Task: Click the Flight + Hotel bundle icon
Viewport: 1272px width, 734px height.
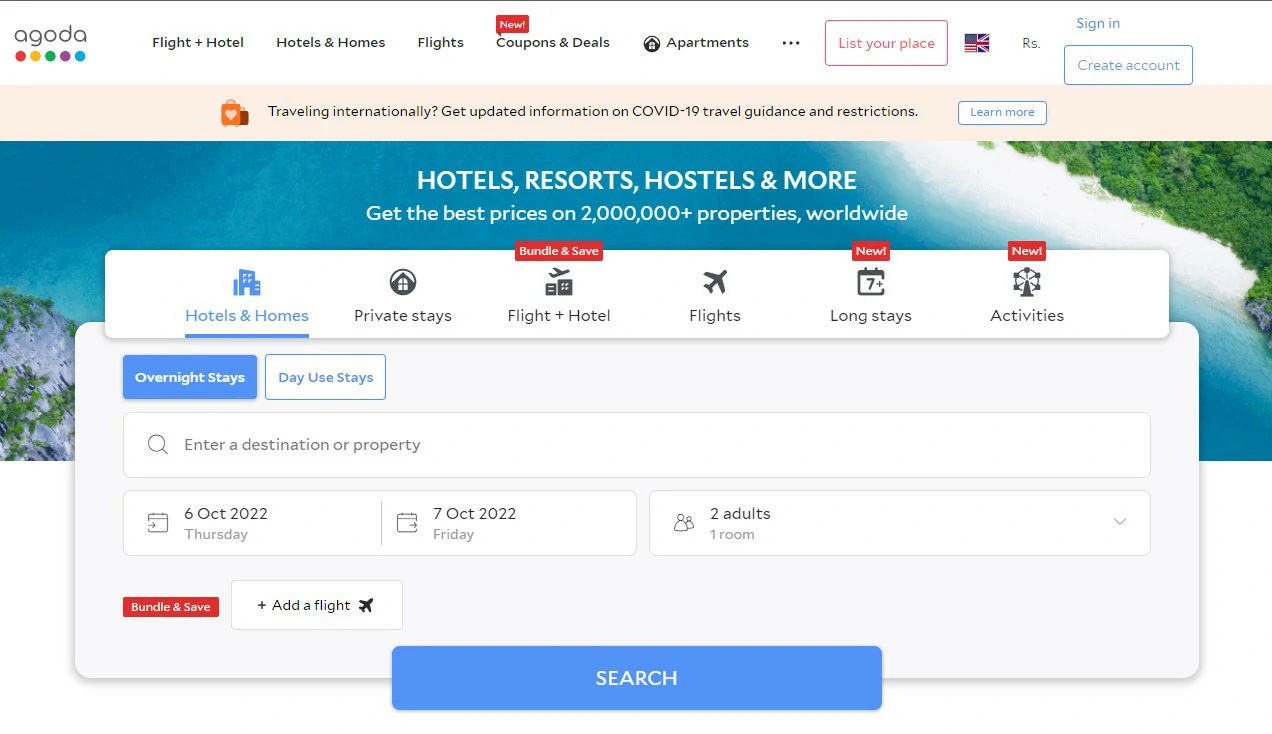Action: (x=559, y=282)
